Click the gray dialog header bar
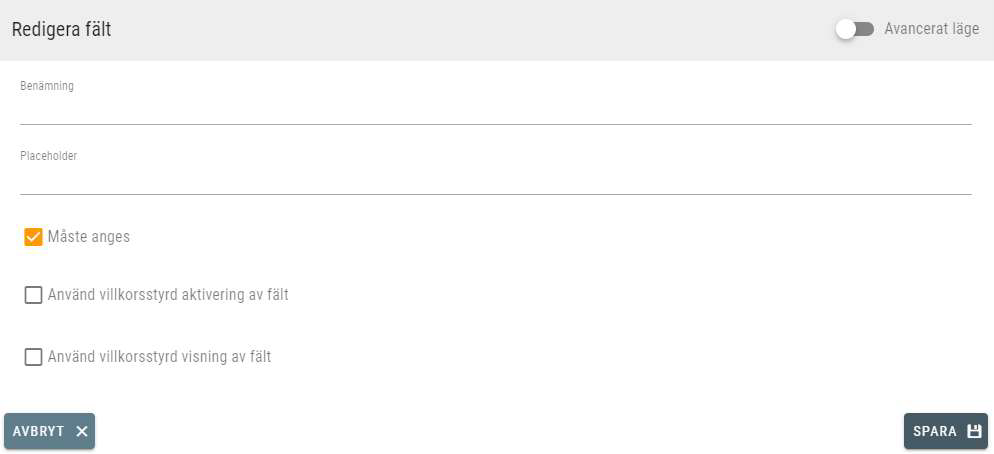994x454 pixels. point(497,30)
